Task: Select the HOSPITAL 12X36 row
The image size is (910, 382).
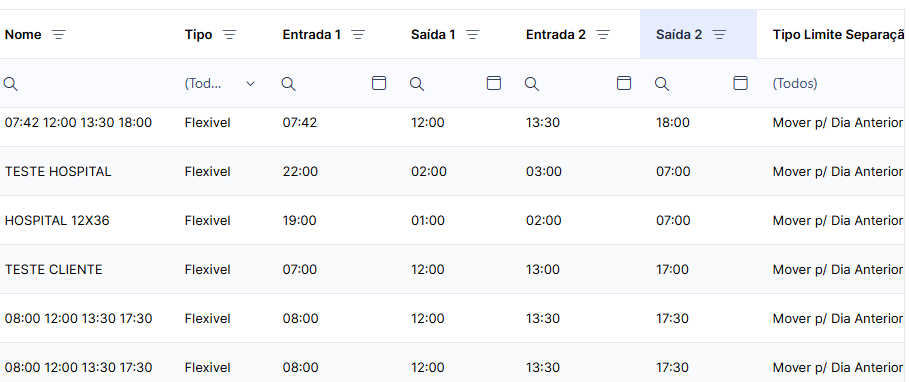Action: (x=452, y=221)
